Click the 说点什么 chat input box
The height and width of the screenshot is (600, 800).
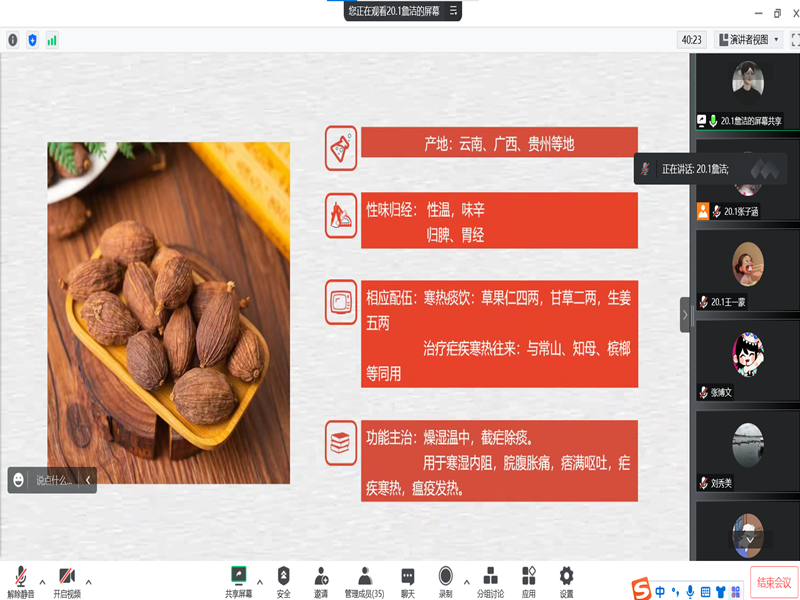click(x=55, y=480)
